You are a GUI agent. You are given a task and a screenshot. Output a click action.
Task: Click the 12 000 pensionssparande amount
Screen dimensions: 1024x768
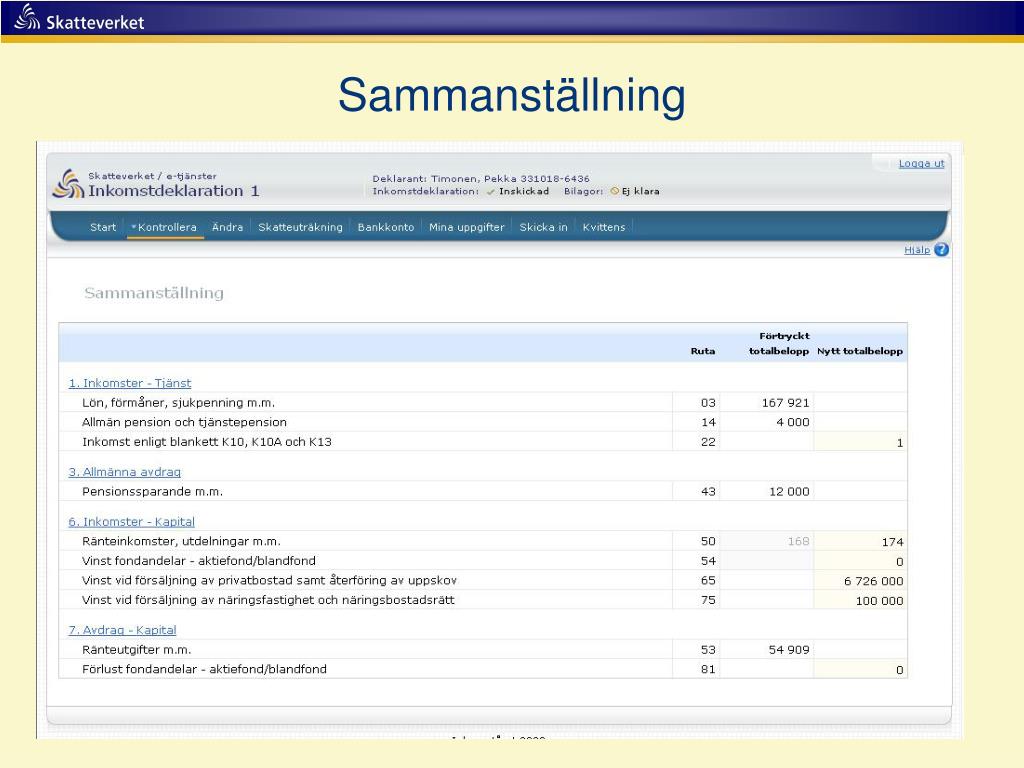pyautogui.click(x=789, y=492)
